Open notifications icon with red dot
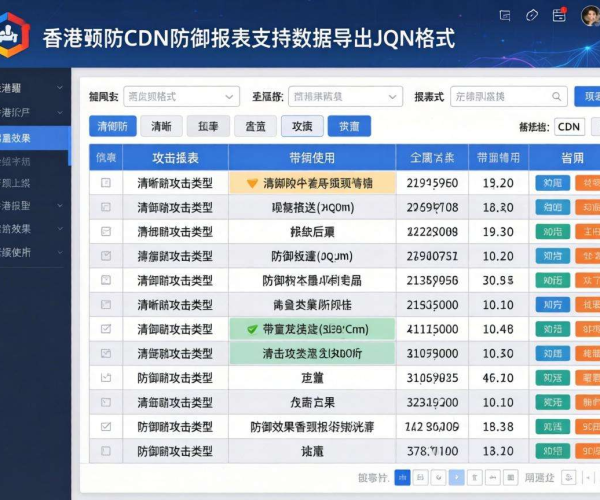The height and width of the screenshot is (500, 600). click(559, 15)
